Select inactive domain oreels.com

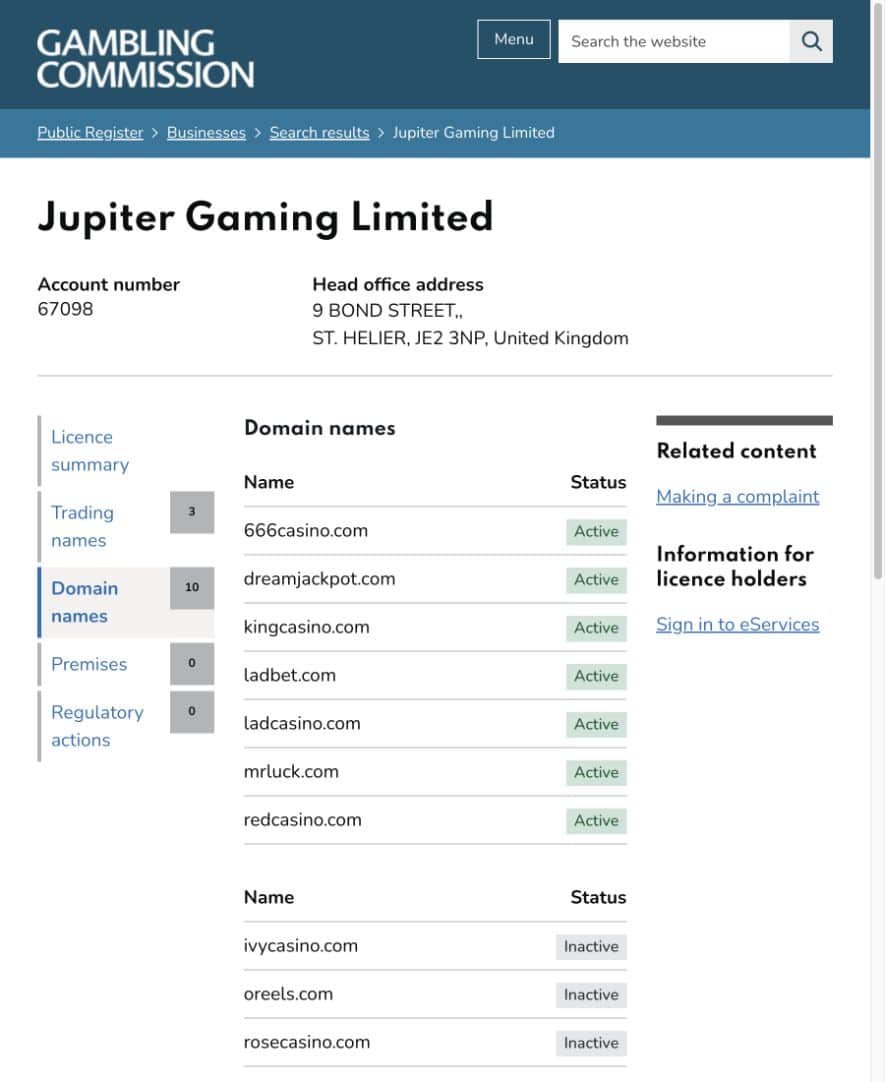288,994
